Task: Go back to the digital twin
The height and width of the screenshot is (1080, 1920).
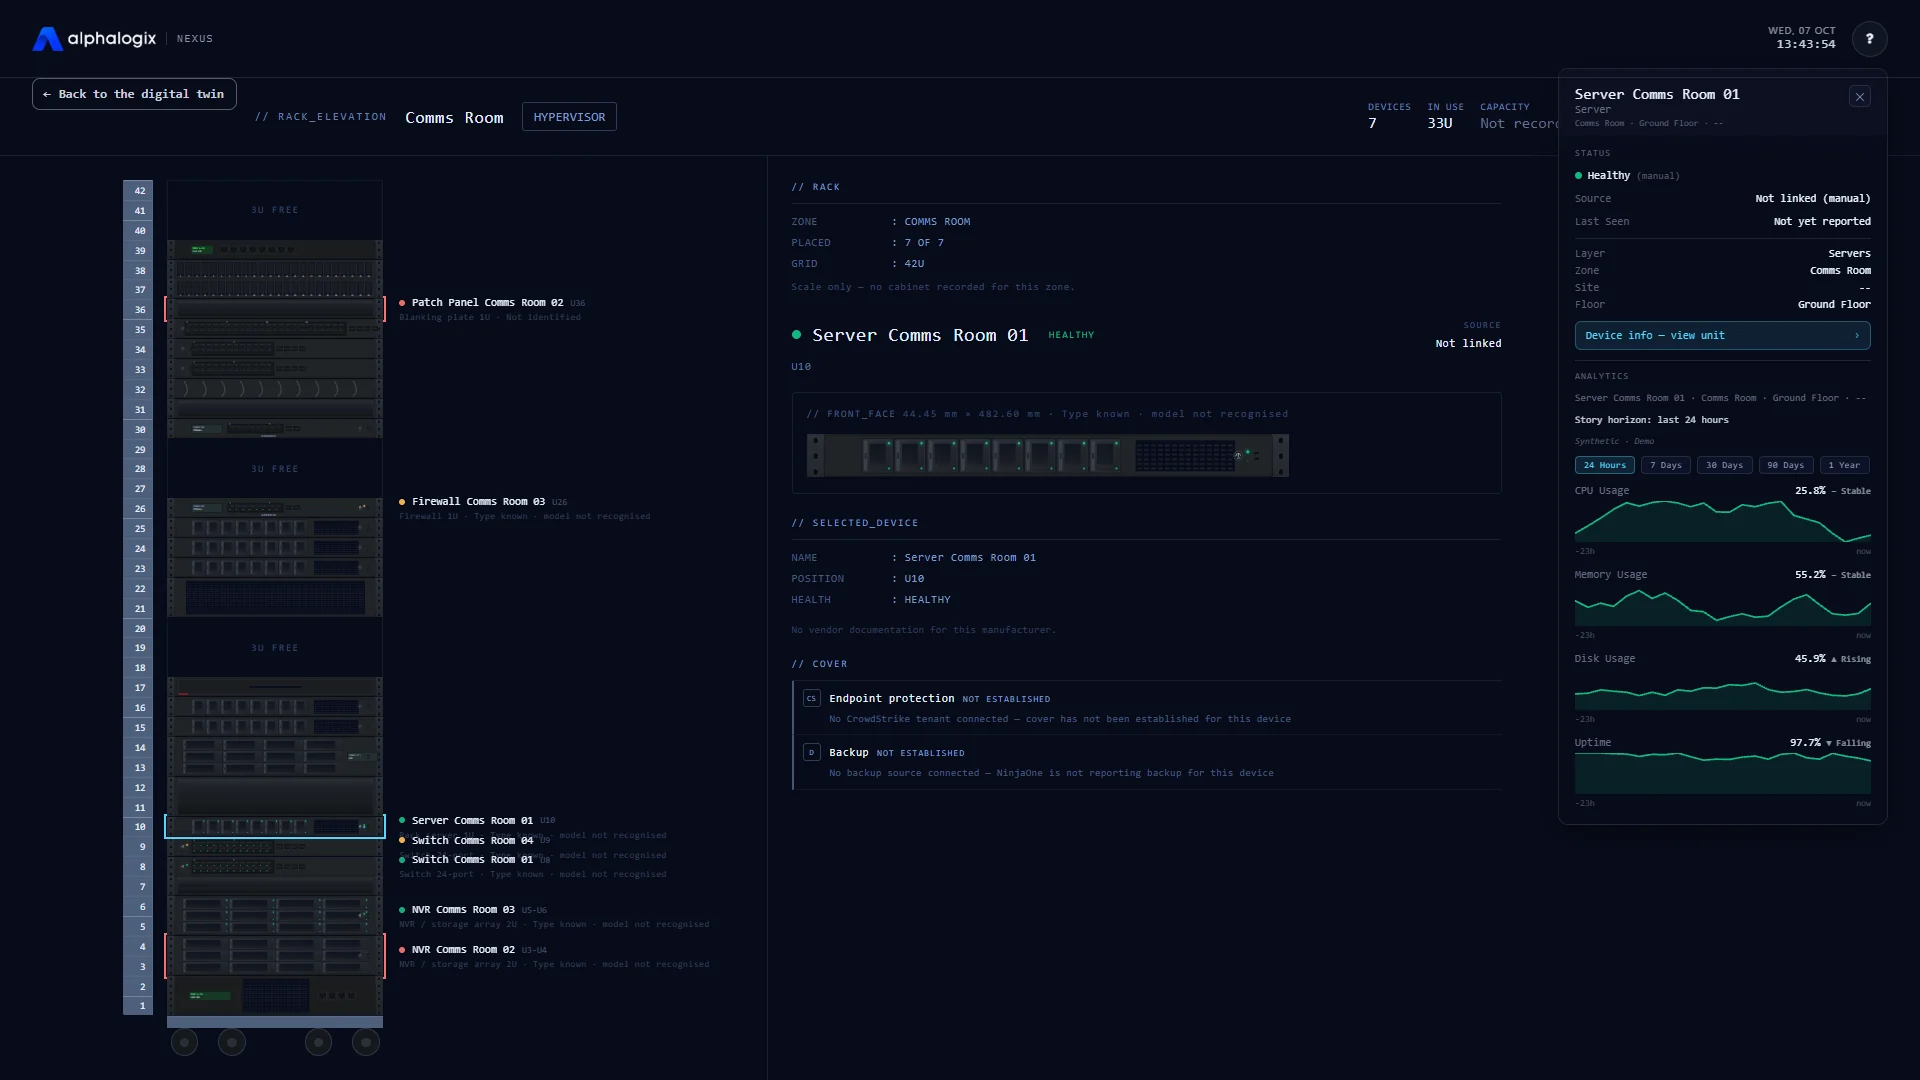Action: coord(134,94)
